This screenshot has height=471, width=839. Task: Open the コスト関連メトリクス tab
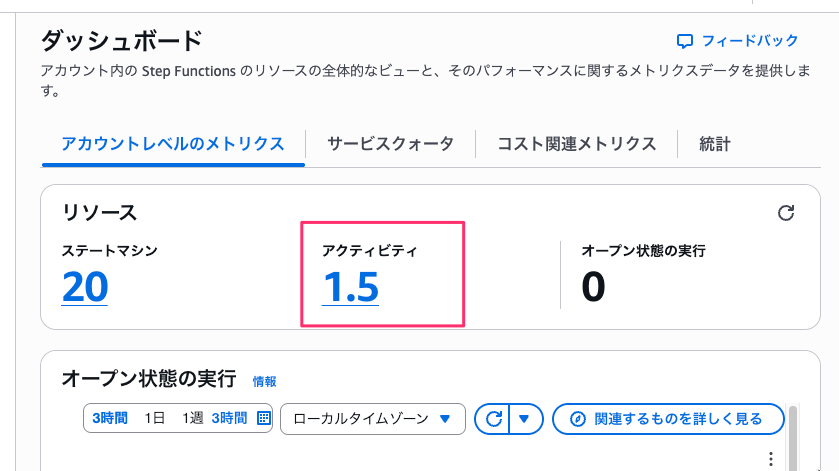(x=577, y=144)
